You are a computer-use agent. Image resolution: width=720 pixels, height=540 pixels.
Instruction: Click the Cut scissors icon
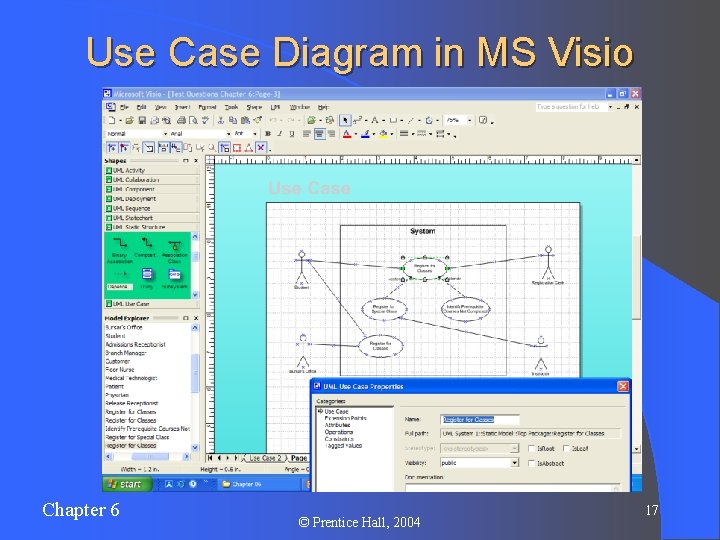tap(221, 120)
